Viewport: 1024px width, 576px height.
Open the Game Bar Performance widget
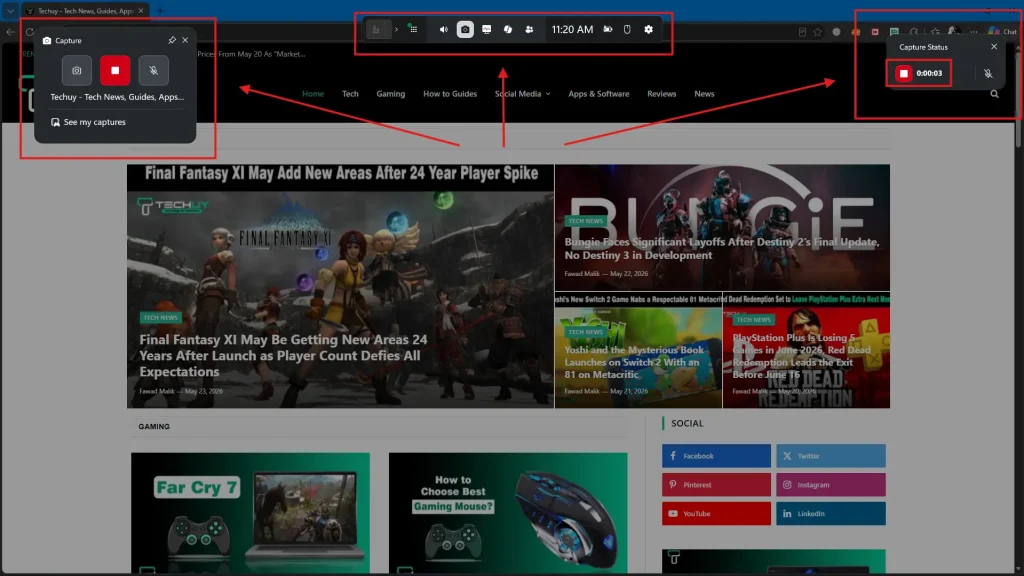tap(487, 29)
